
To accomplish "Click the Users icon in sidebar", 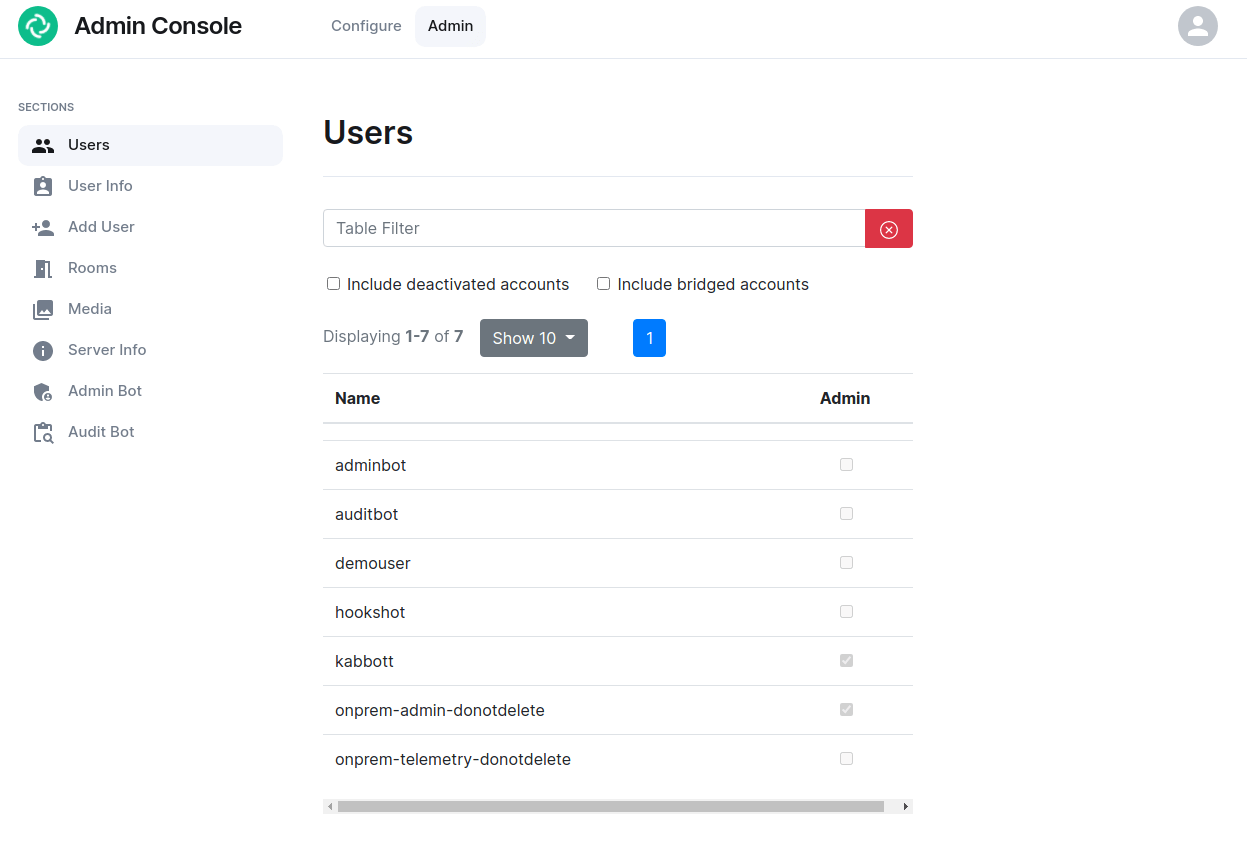I will click(42, 146).
